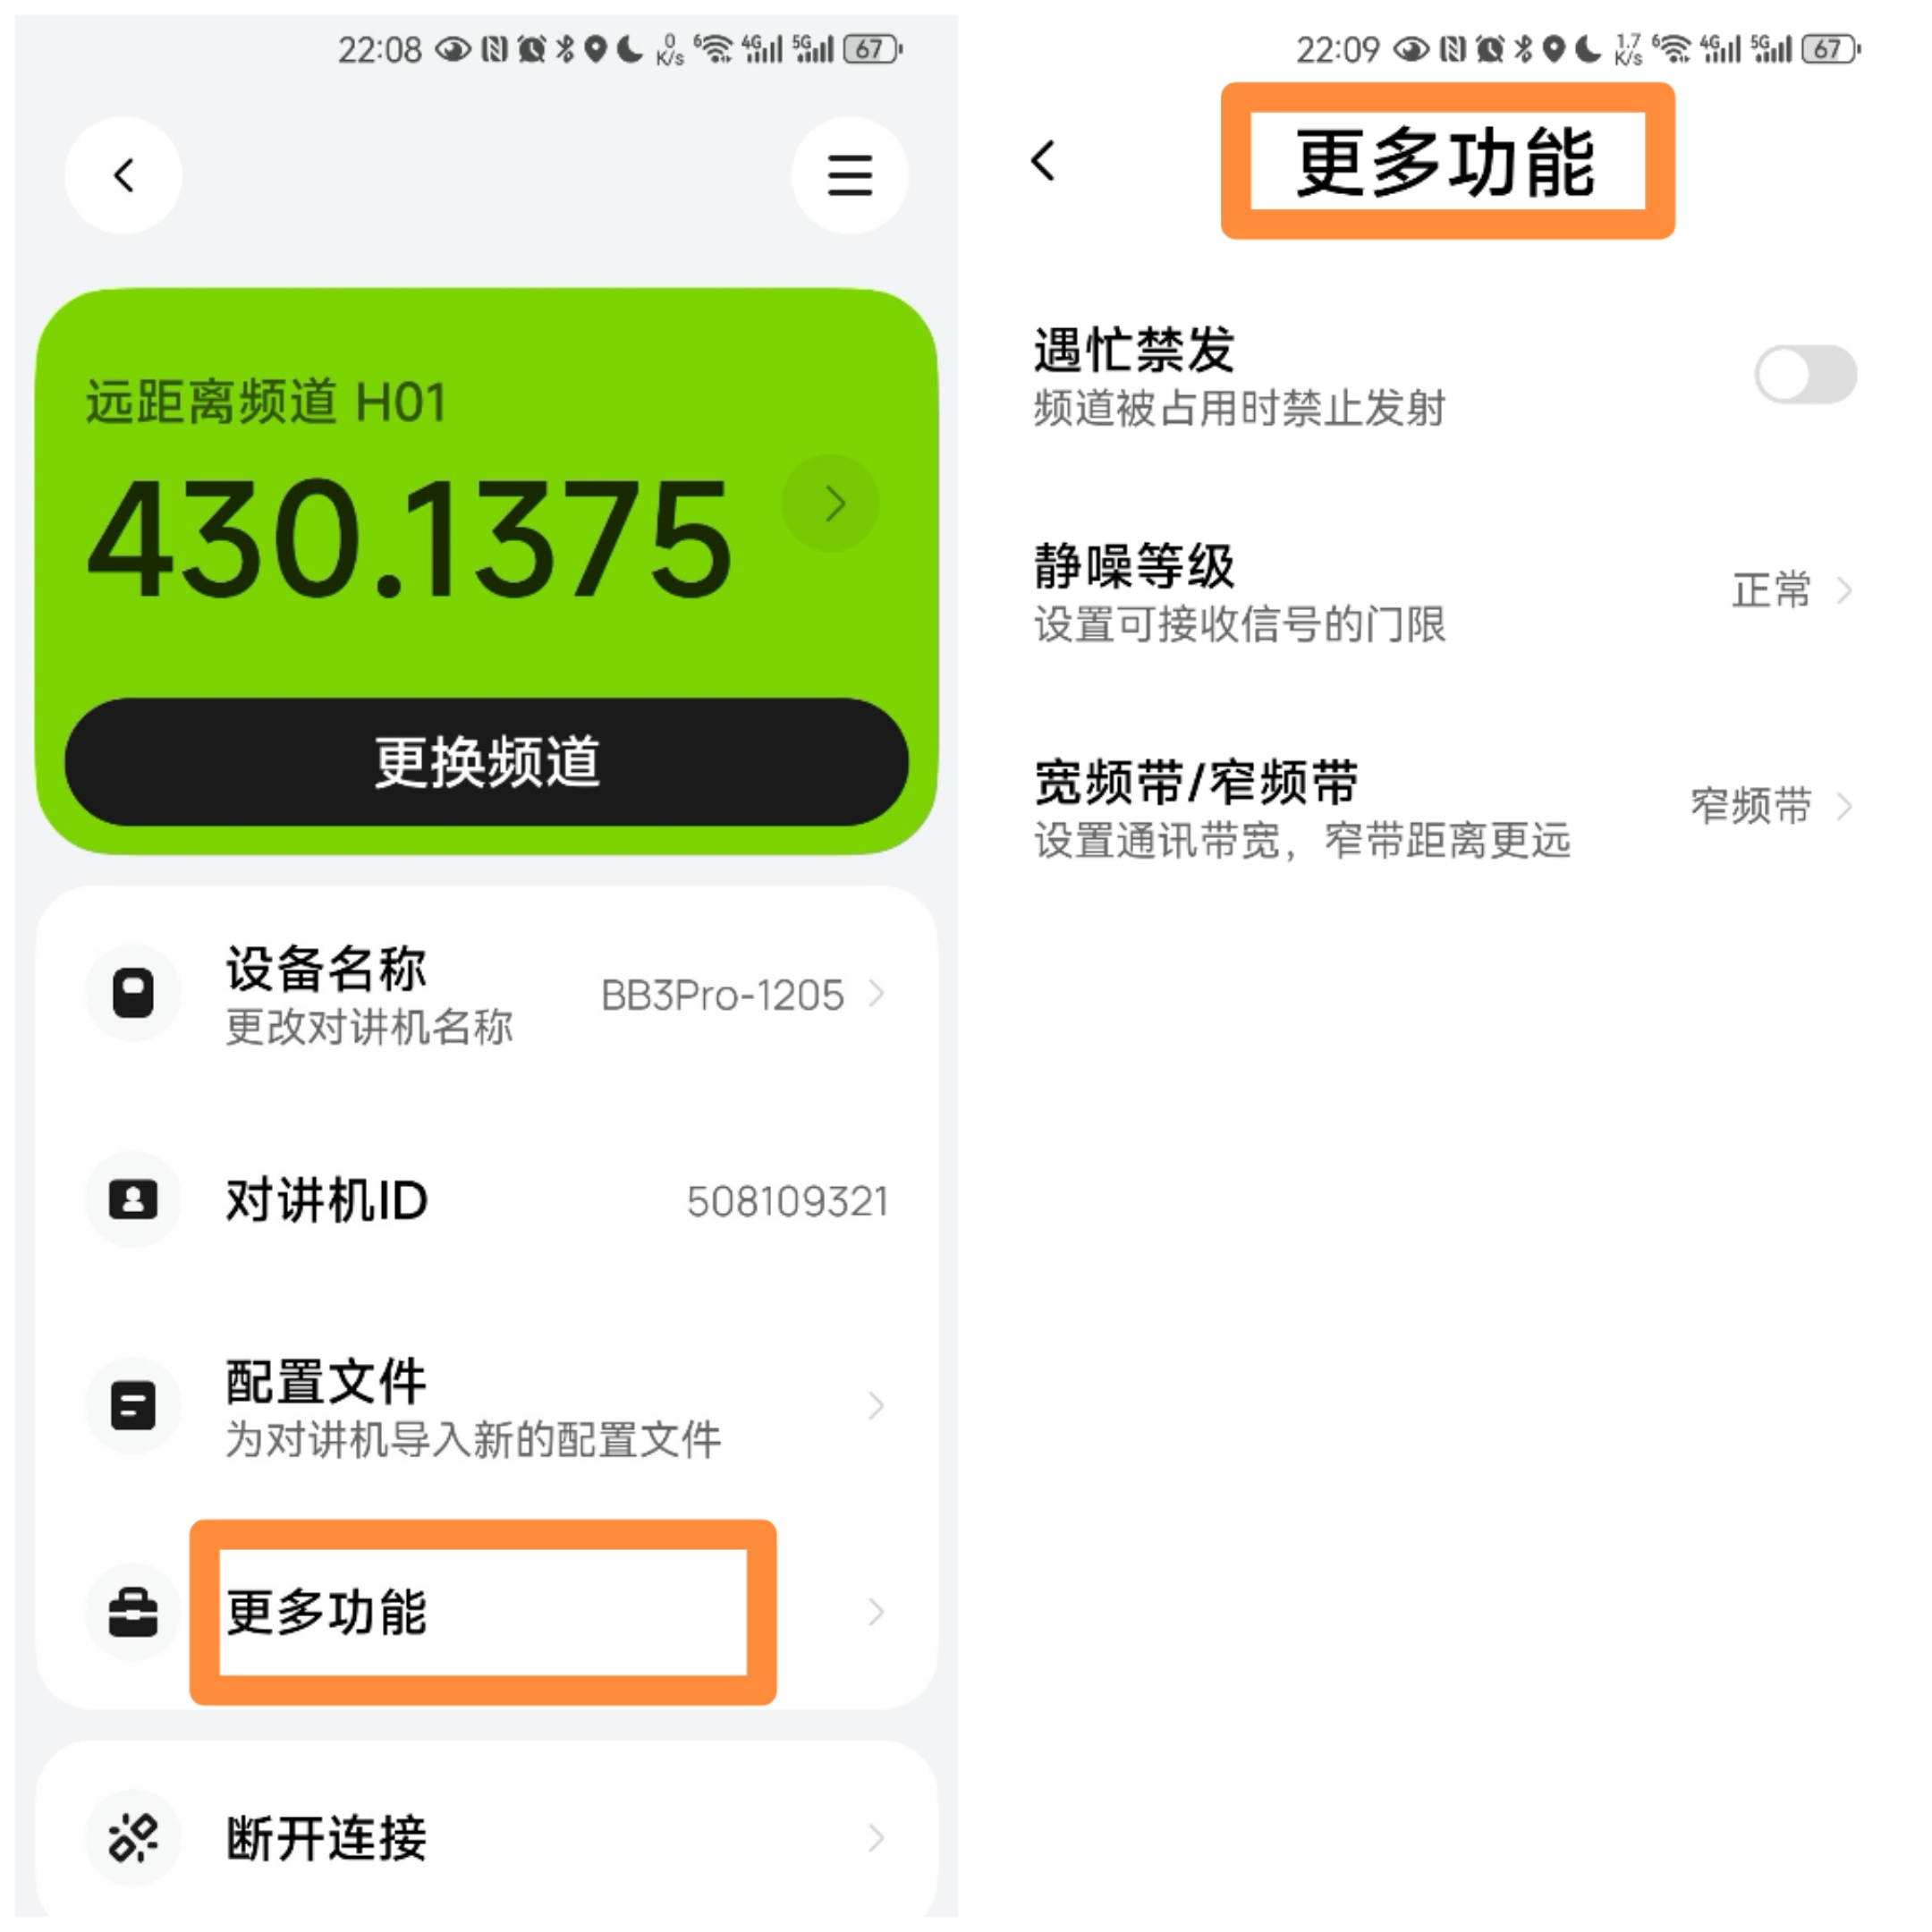1932x1932 pixels.
Task: Select the 配置文件 menu entry
Action: tap(487, 1405)
